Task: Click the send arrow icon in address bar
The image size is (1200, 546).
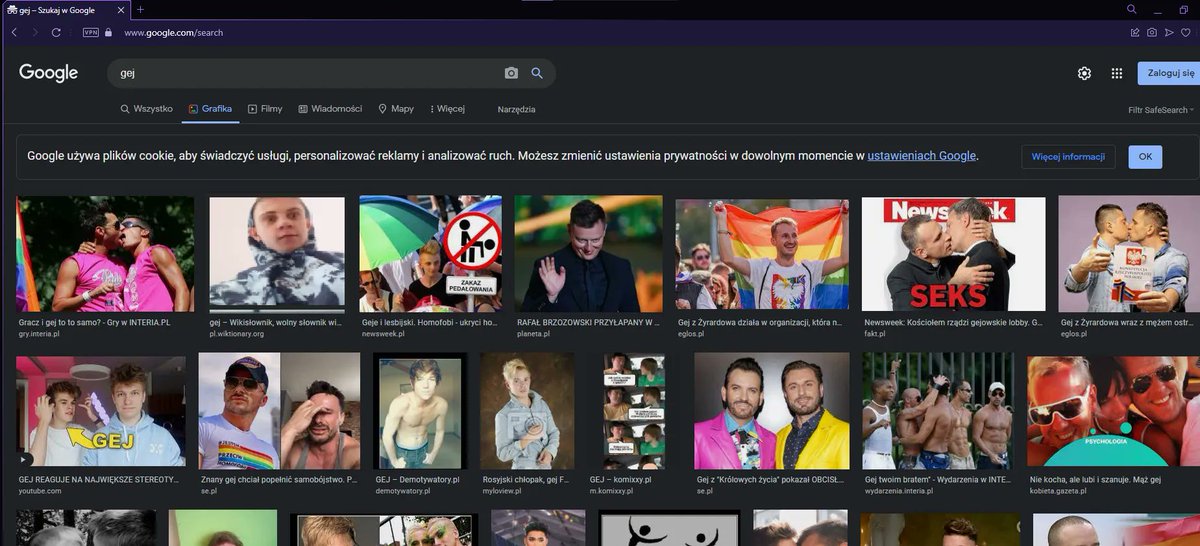Action: (1169, 32)
